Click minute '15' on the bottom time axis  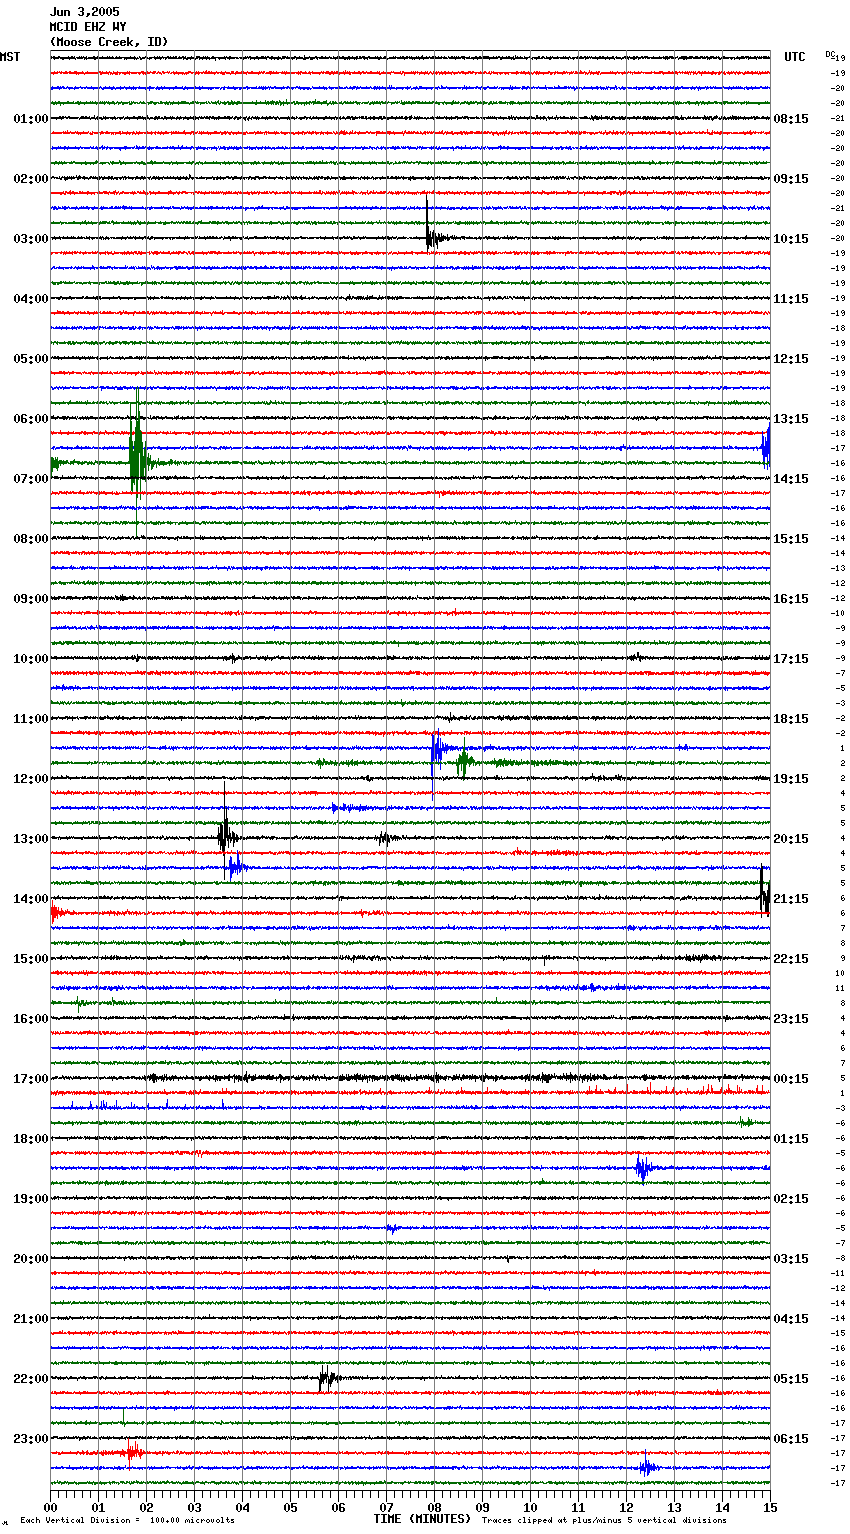770,1507
